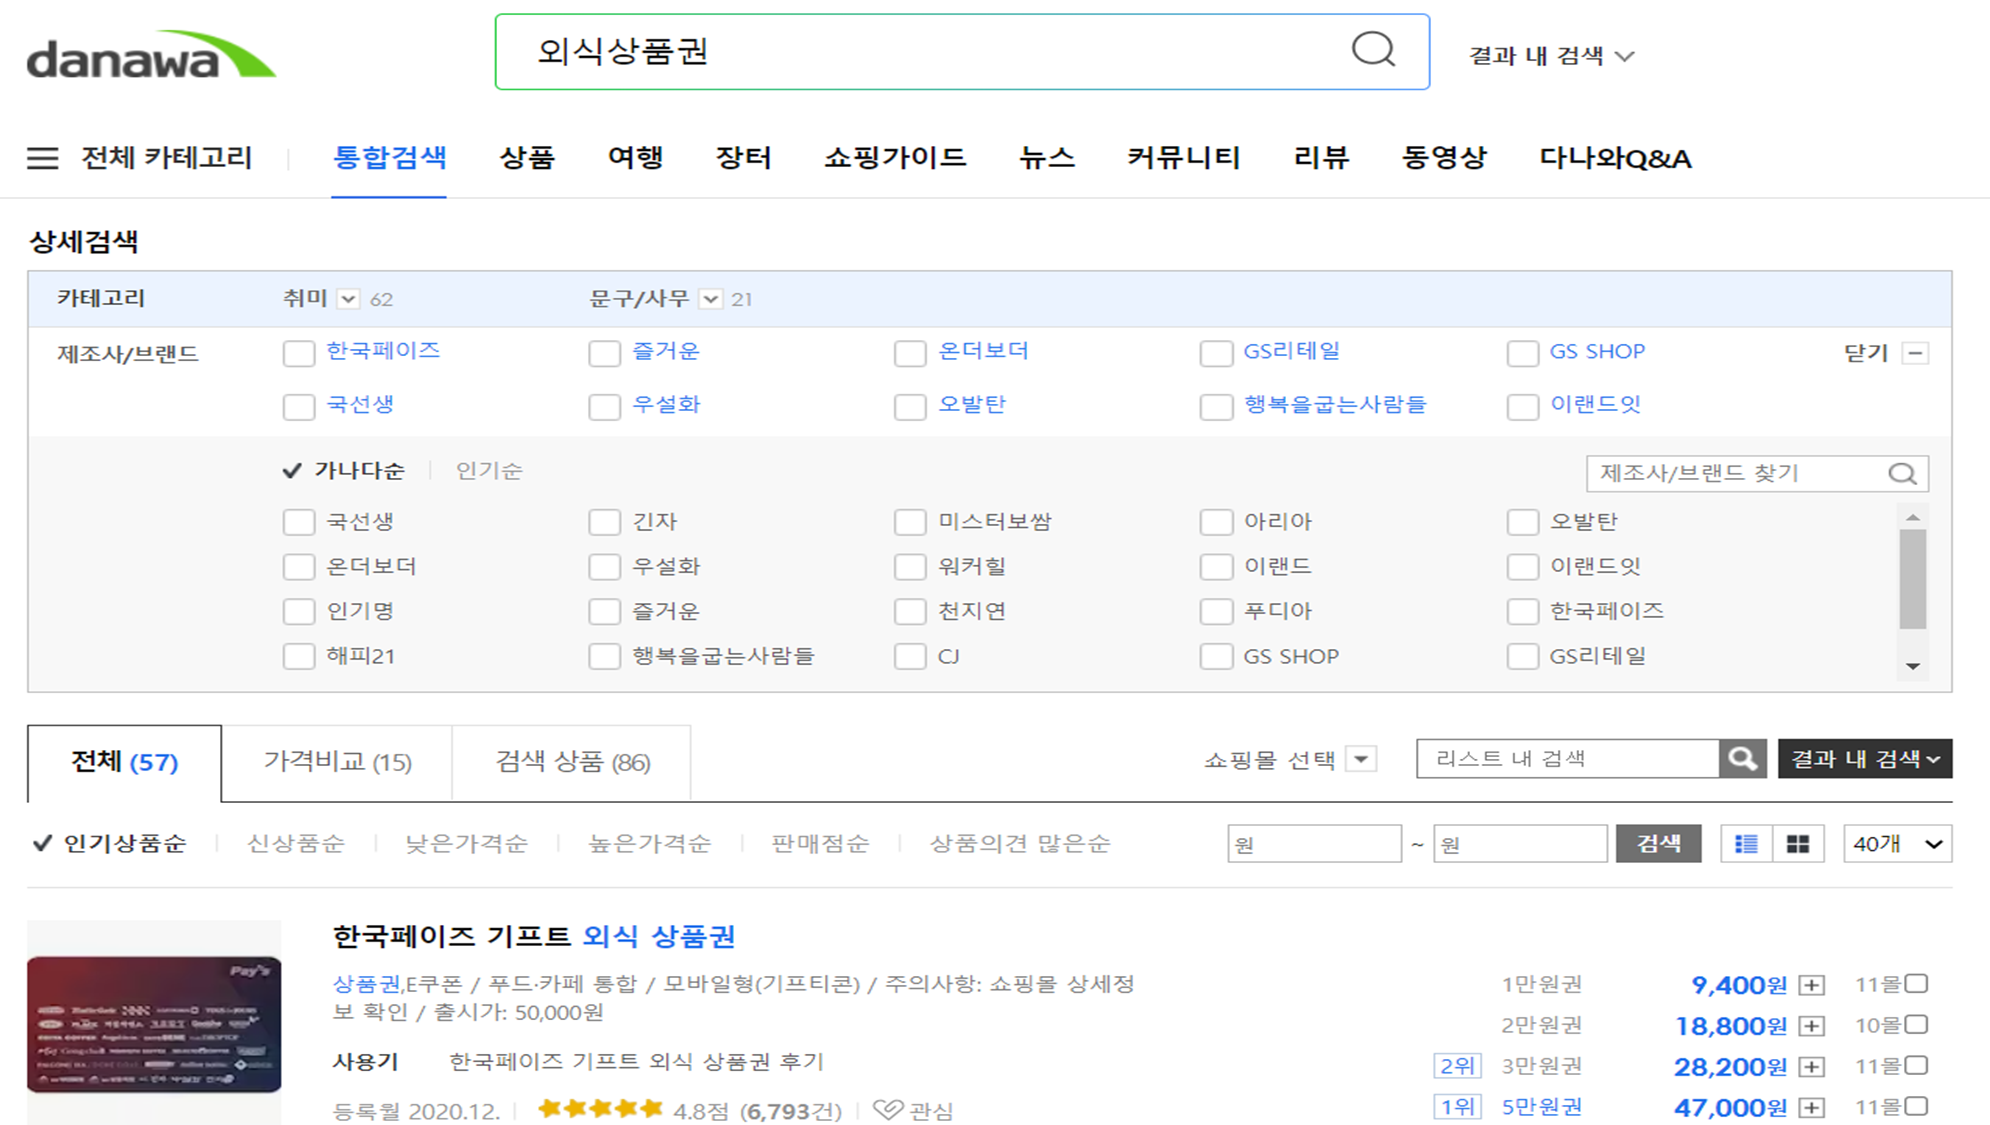Click the heart 관심 icon

pos(887,1110)
